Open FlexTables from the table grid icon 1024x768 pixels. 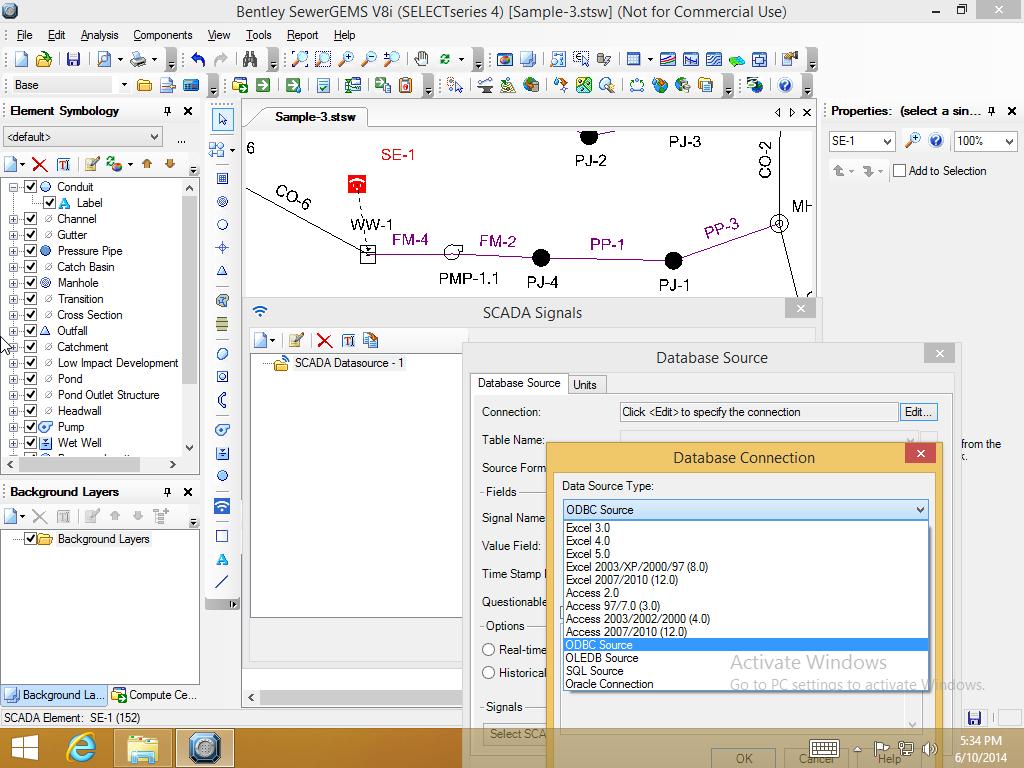[x=633, y=59]
